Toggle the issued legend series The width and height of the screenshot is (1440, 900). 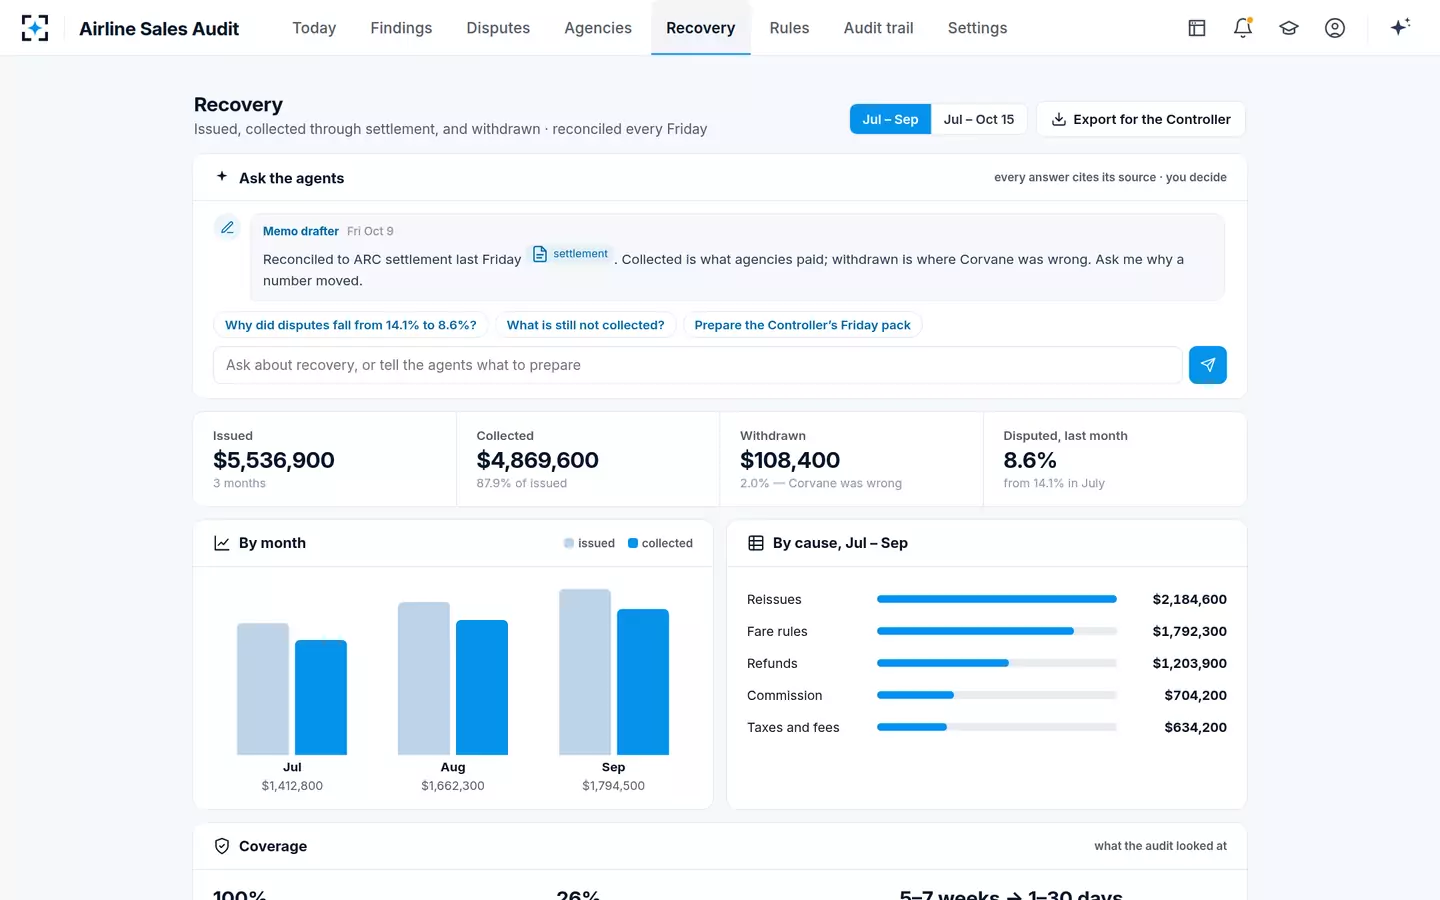tap(589, 543)
